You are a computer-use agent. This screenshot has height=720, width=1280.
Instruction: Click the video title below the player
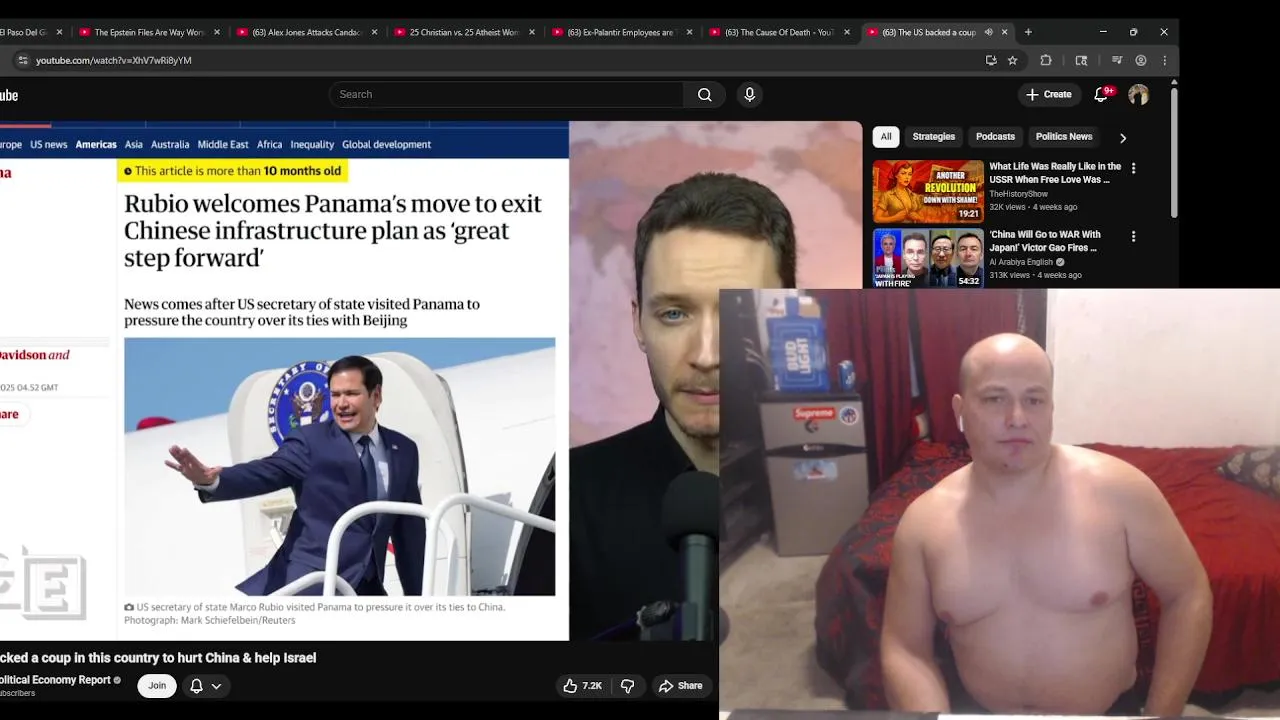(x=158, y=658)
